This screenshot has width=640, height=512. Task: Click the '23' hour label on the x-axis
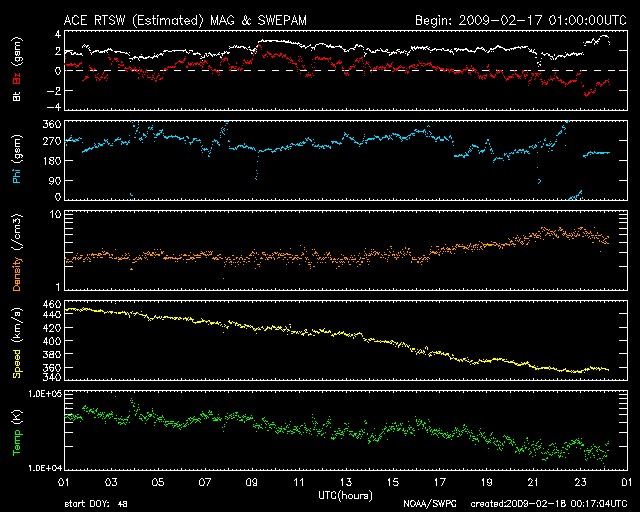click(580, 482)
